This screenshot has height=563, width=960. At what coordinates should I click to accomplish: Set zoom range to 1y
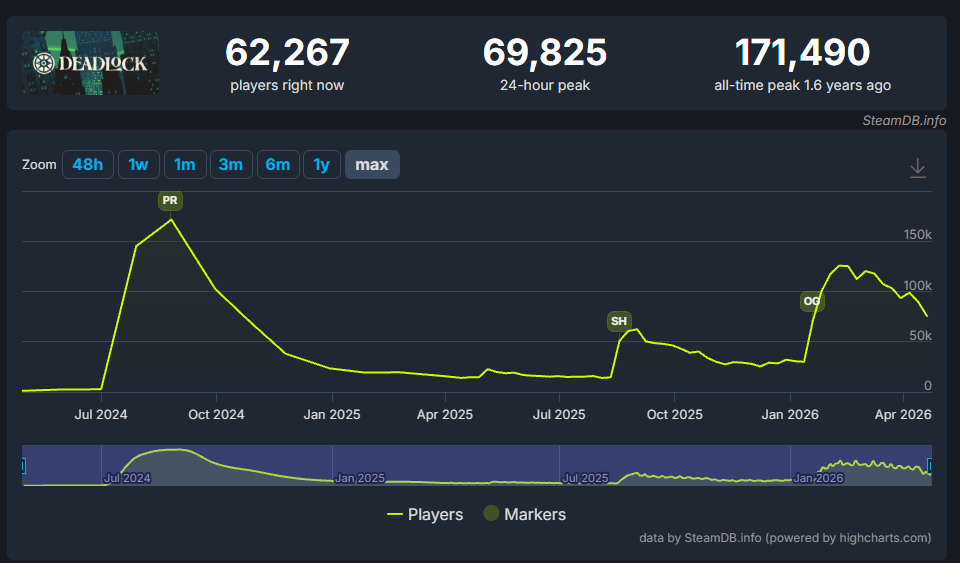click(x=321, y=165)
